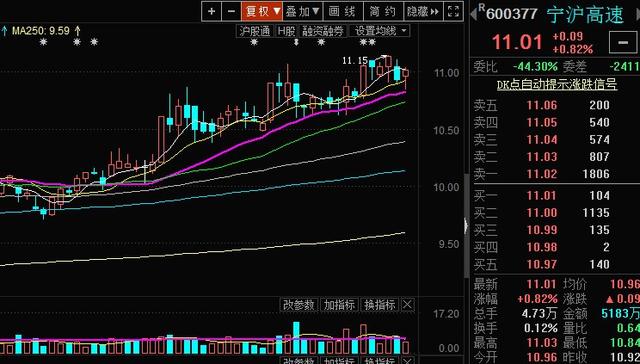The width and height of the screenshot is (640, 364).
Task: Close the volume indicator panel
Action: click(x=408, y=304)
